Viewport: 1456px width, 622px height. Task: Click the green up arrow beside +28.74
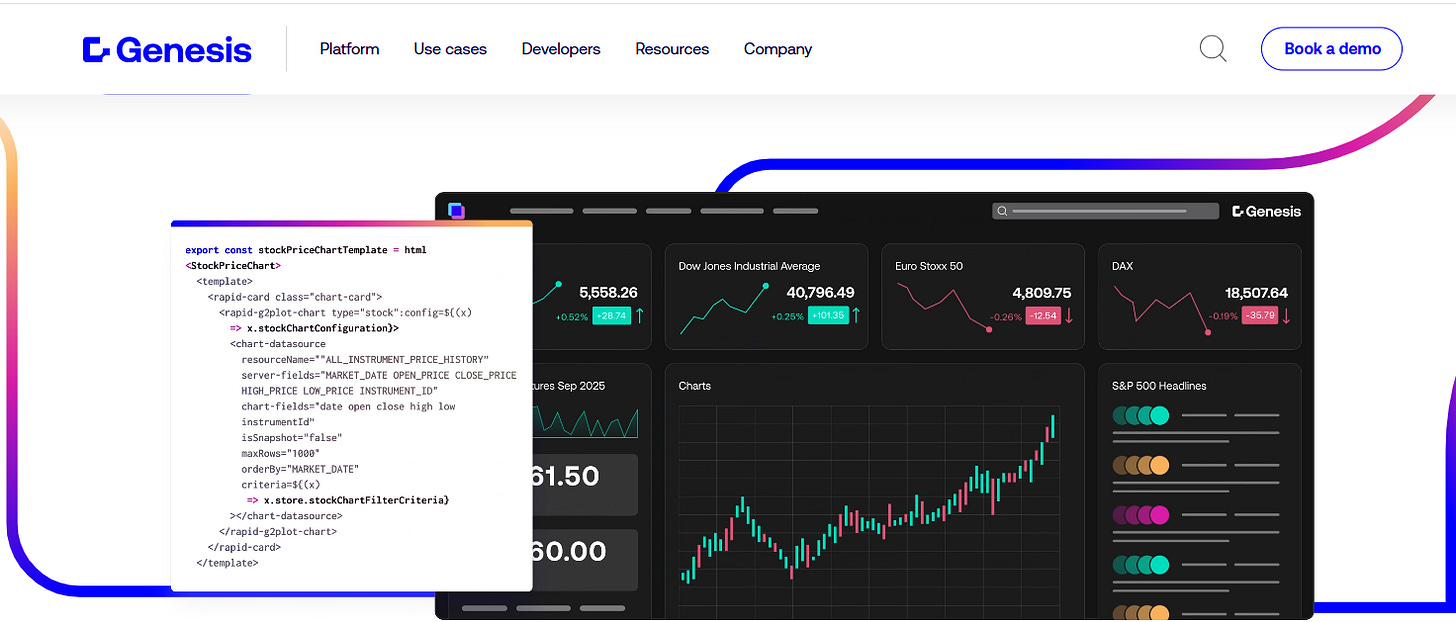tap(639, 316)
